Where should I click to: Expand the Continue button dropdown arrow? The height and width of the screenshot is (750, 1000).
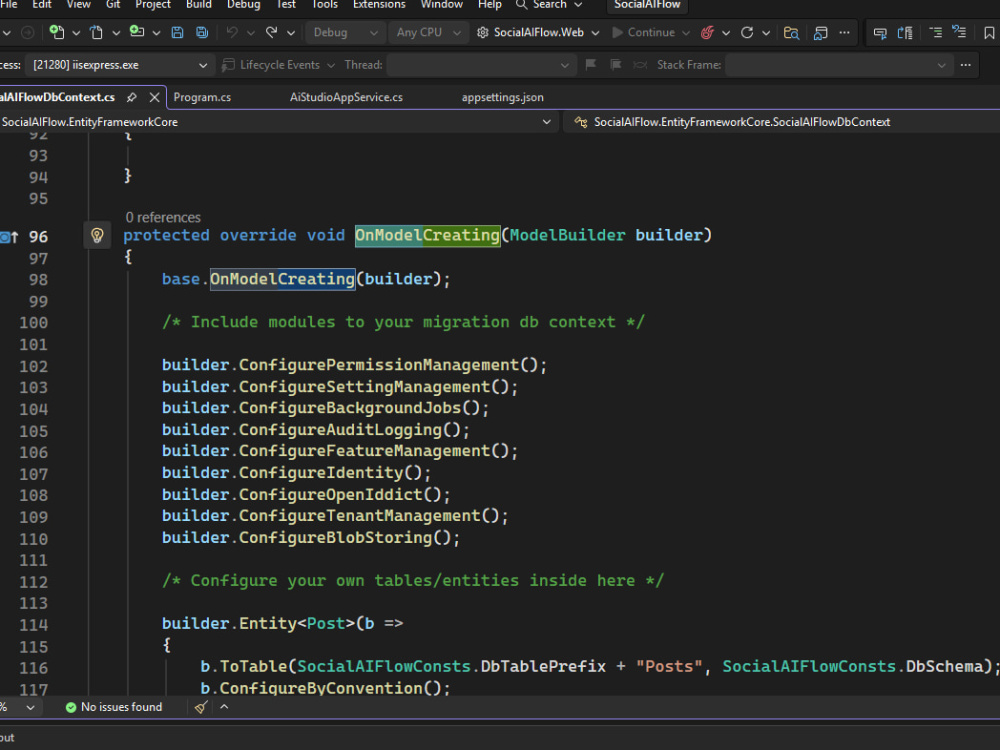[686, 33]
